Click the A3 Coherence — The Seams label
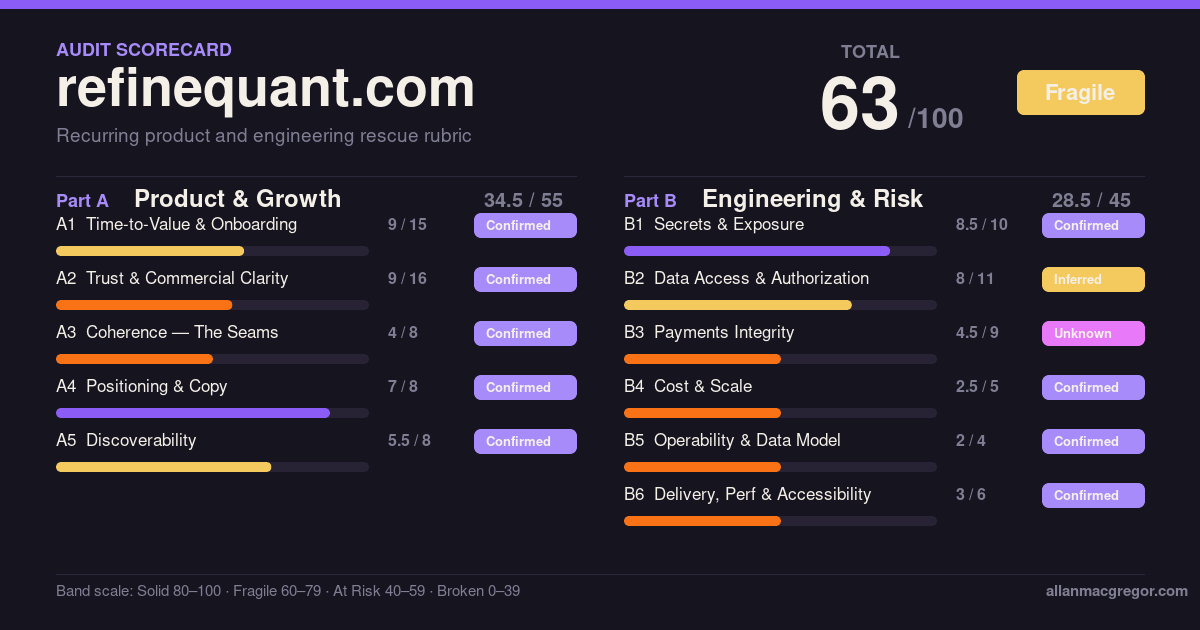This screenshot has height=630, width=1200. click(167, 332)
